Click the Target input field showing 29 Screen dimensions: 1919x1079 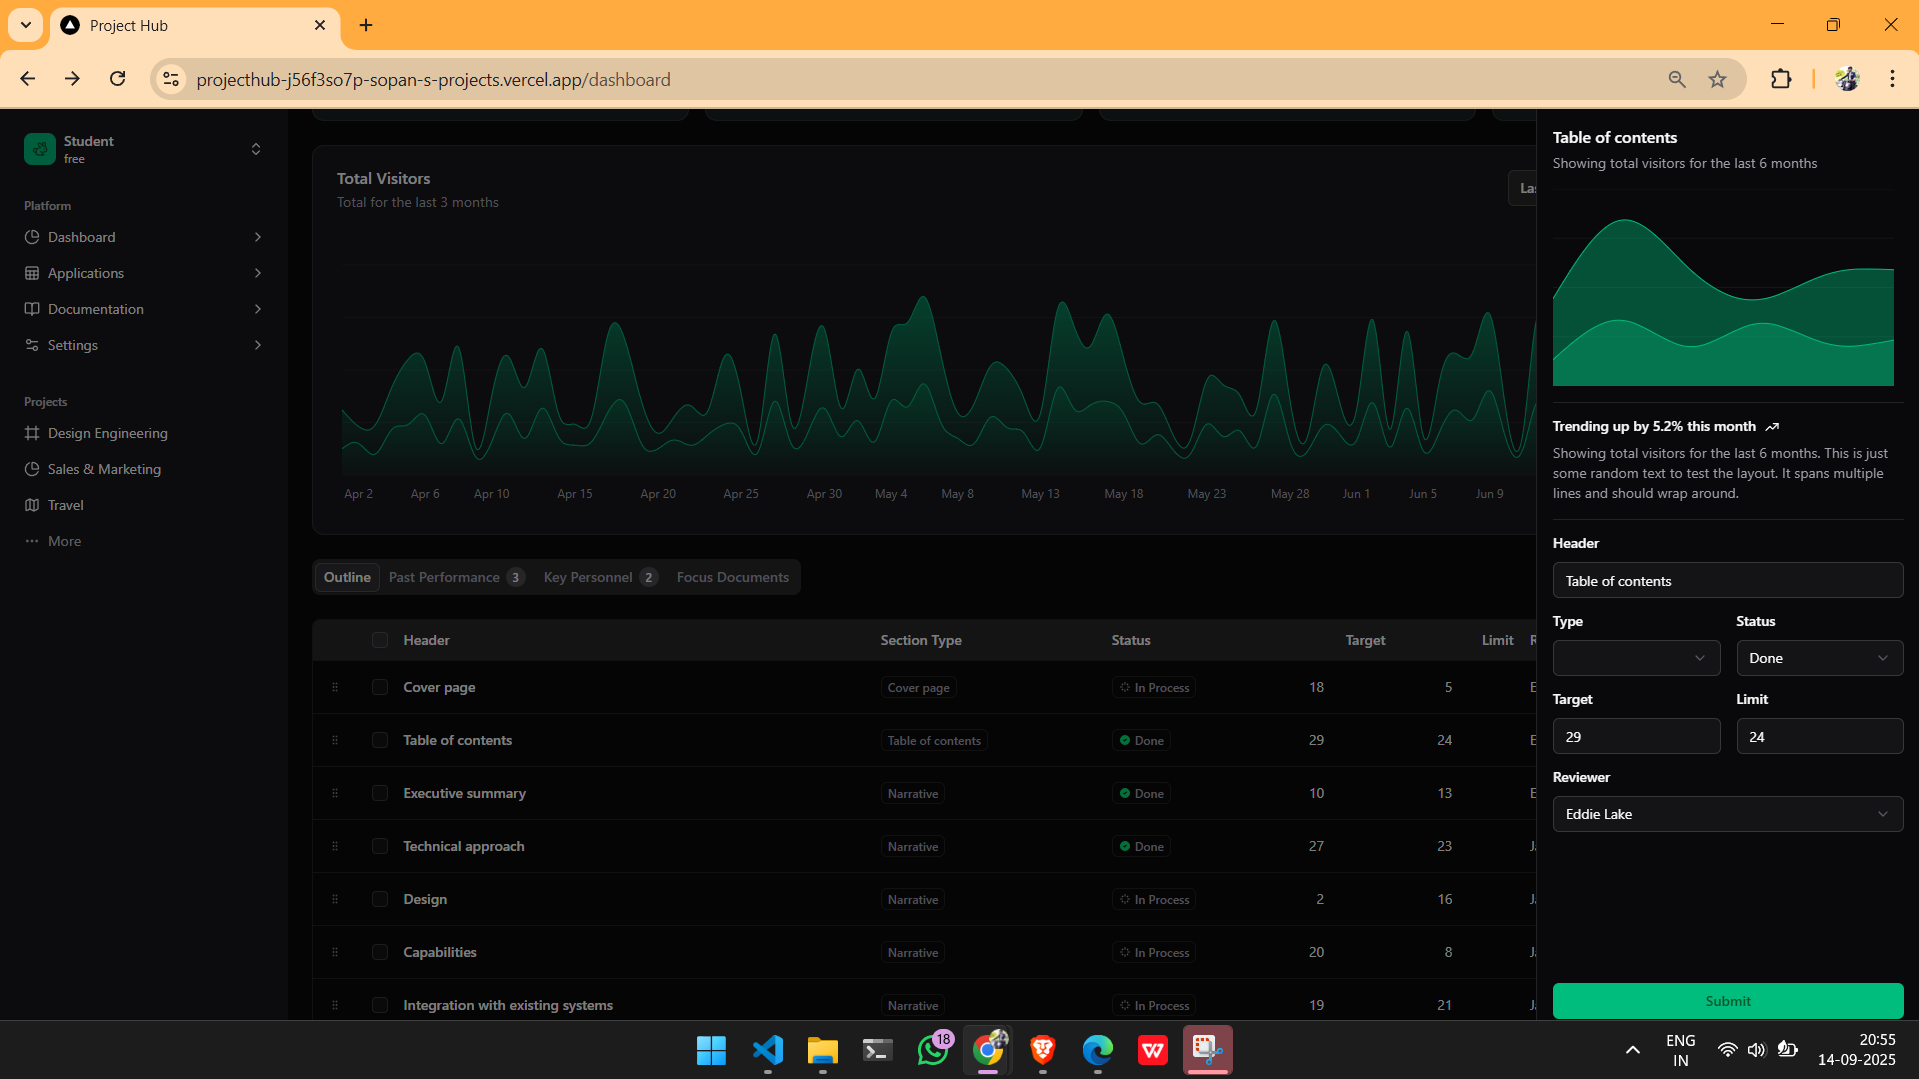1636,737
